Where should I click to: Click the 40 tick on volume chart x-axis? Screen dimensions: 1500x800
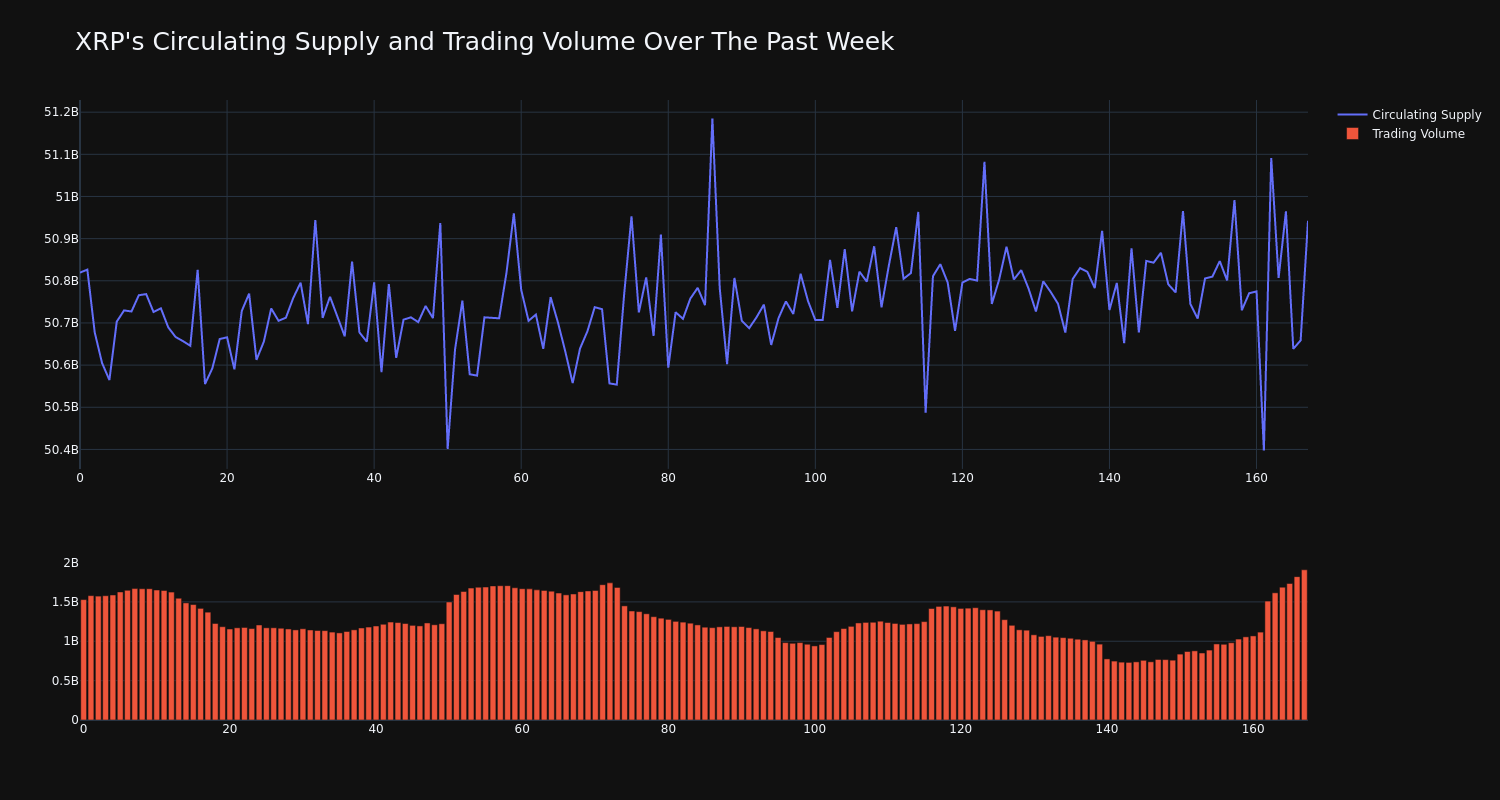(x=376, y=729)
